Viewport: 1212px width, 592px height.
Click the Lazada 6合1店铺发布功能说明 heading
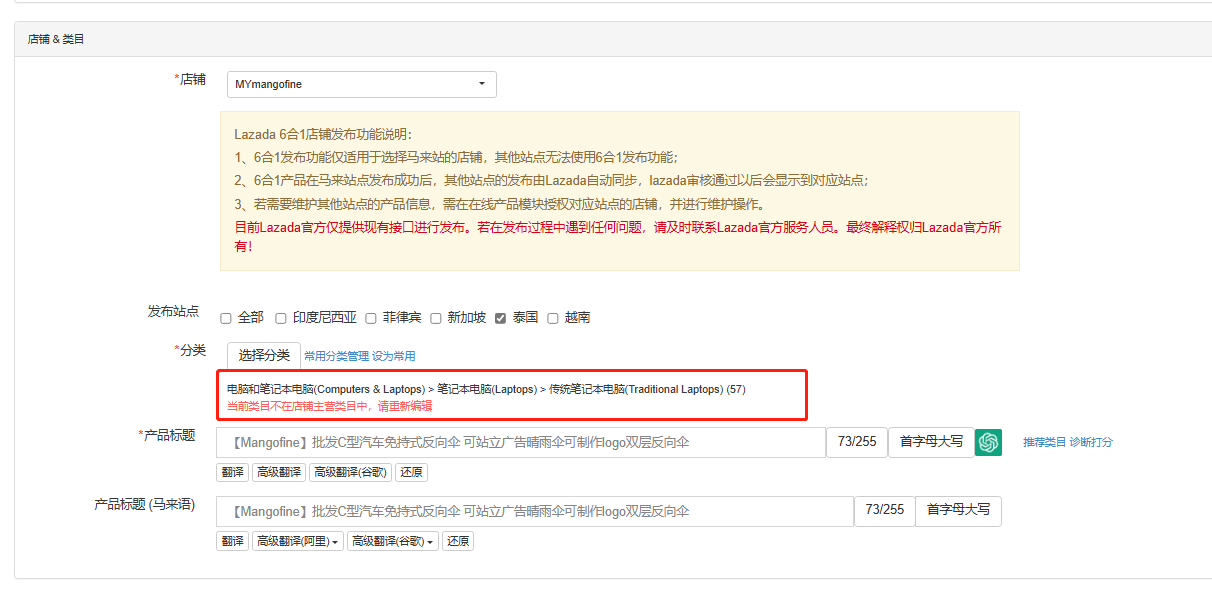323,134
